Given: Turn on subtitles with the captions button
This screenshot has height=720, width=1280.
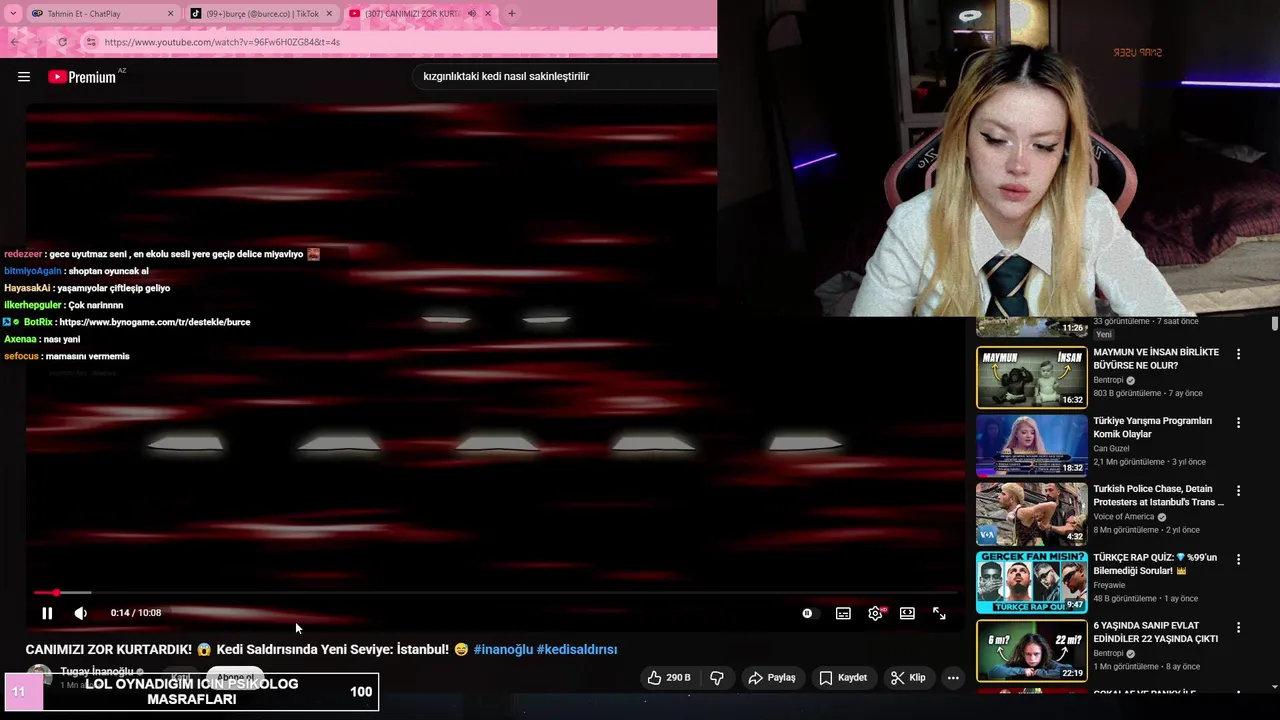Looking at the screenshot, I should pyautogui.click(x=843, y=613).
